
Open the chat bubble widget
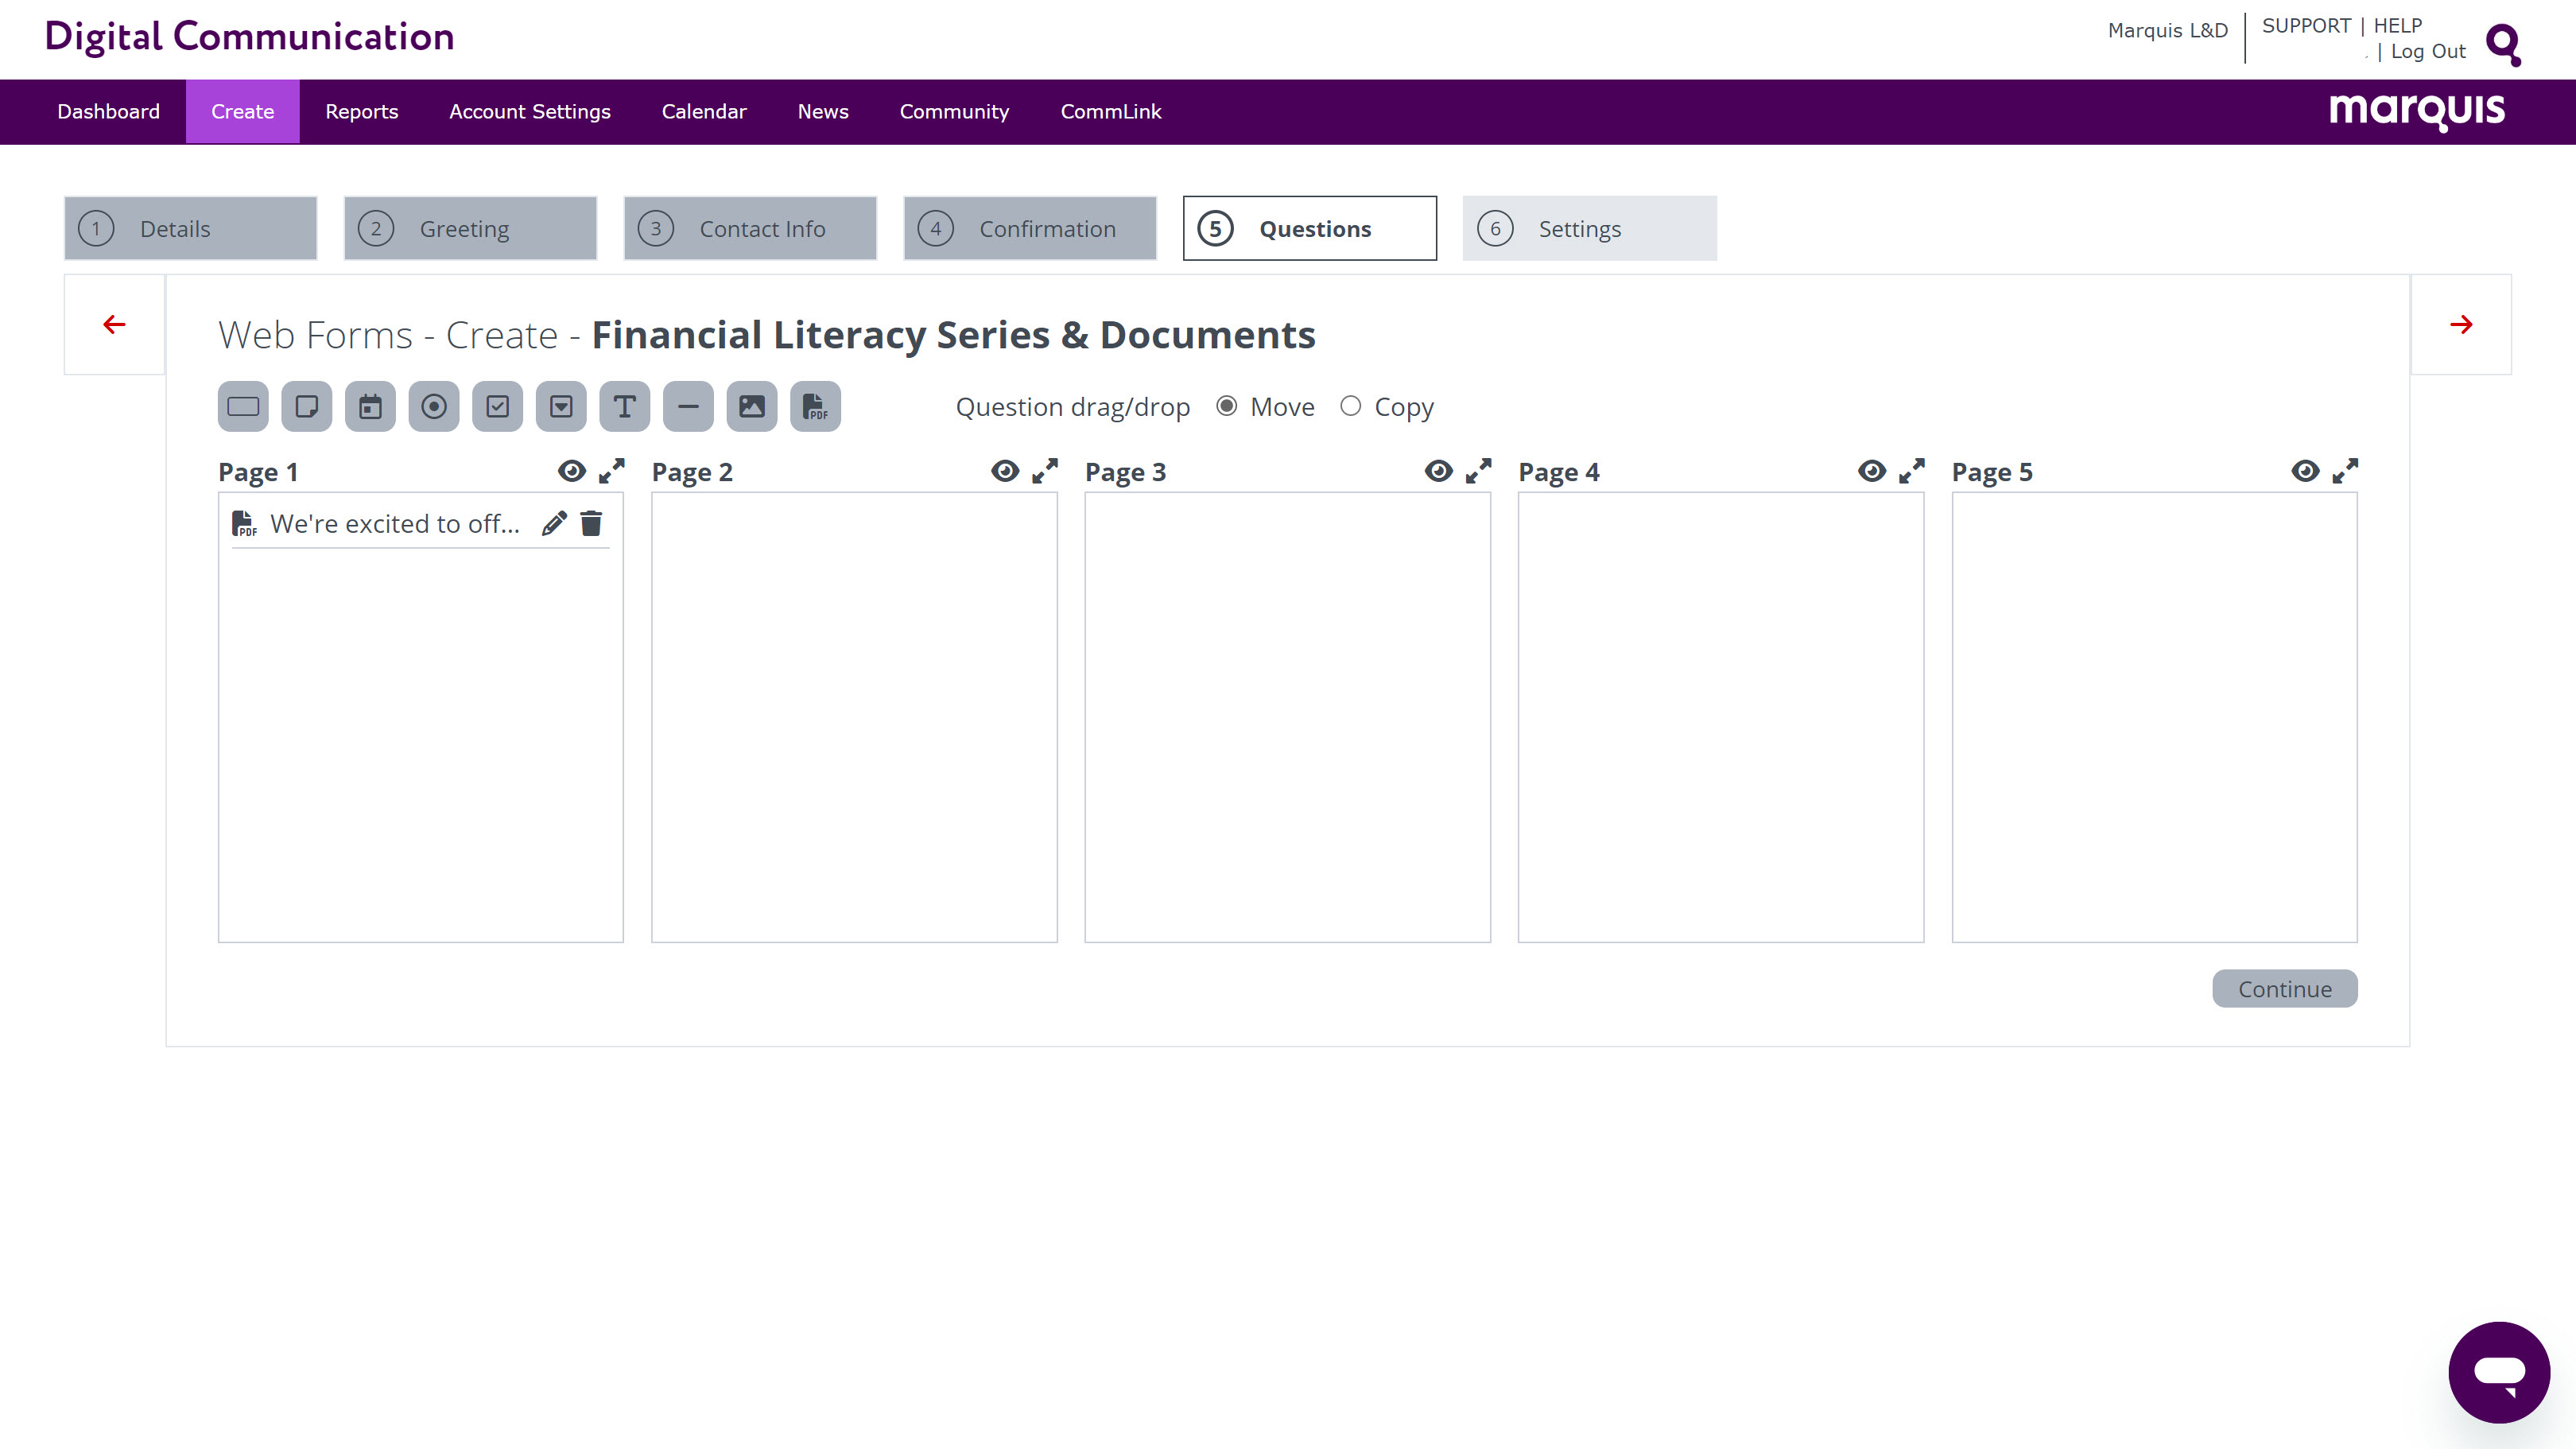[x=2499, y=1372]
